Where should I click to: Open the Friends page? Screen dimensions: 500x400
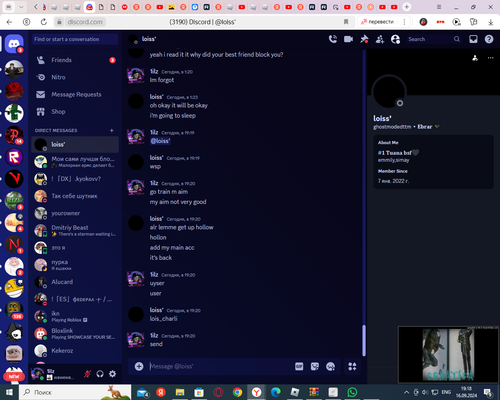click(x=75, y=60)
